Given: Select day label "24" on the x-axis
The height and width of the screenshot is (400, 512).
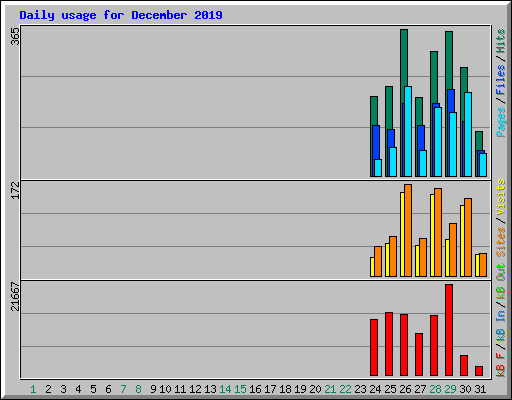Looking at the screenshot, I should pyautogui.click(x=375, y=389).
